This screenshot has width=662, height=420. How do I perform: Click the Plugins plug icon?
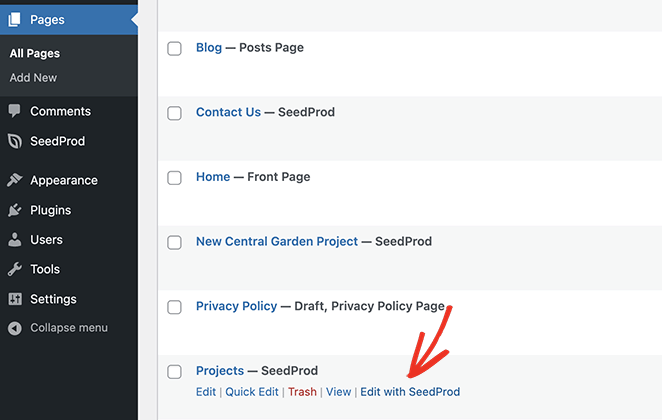click(14, 210)
